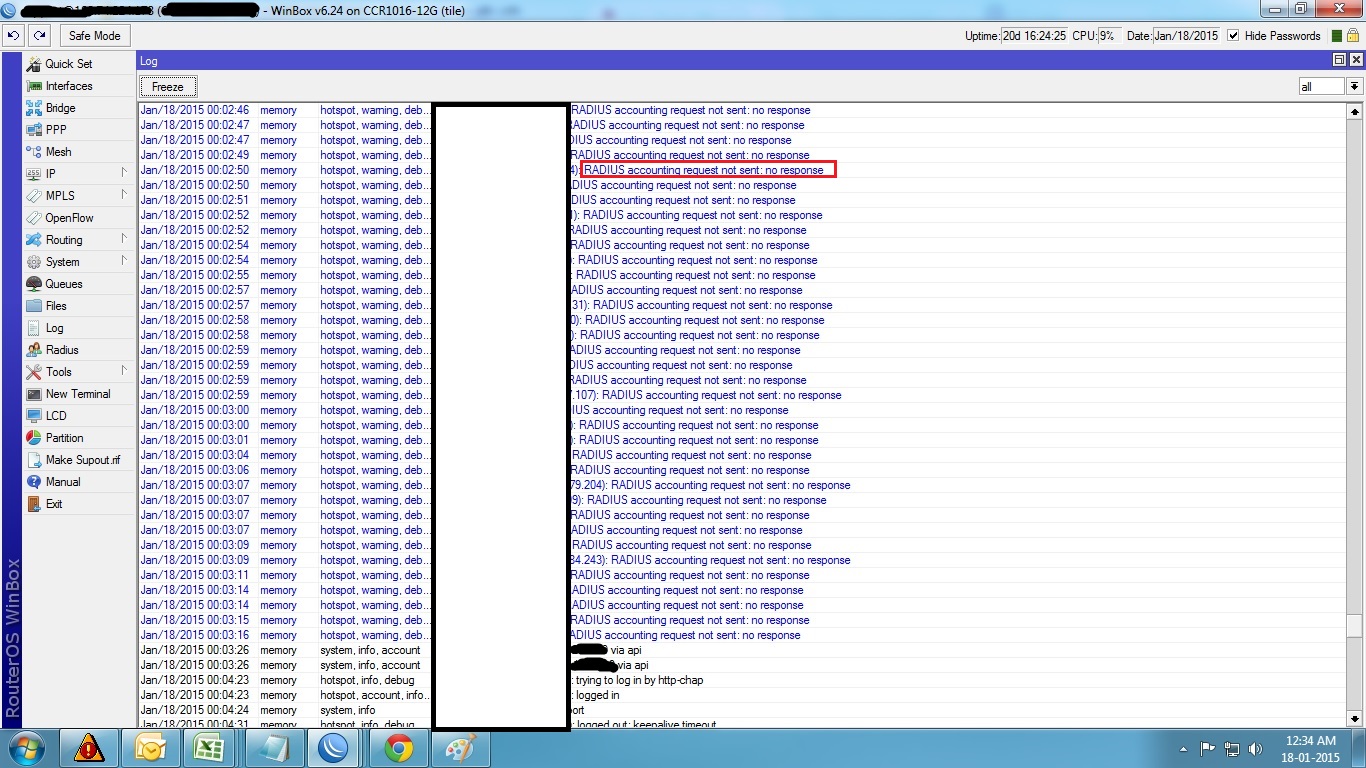1366x768 pixels.
Task: Open the Partition section
Action: pyautogui.click(x=65, y=438)
